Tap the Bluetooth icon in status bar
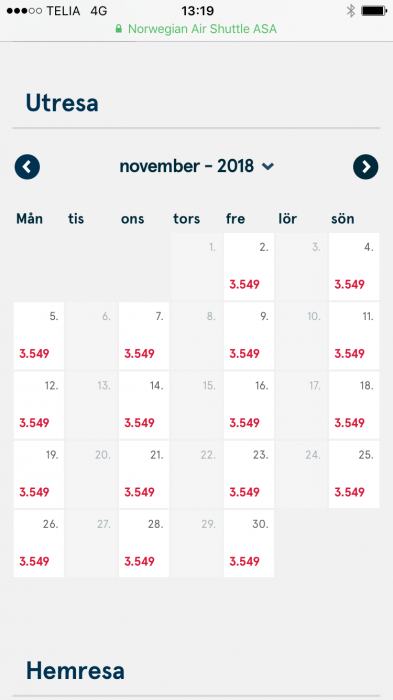Screen dimensions: 393x700 (351, 11)
